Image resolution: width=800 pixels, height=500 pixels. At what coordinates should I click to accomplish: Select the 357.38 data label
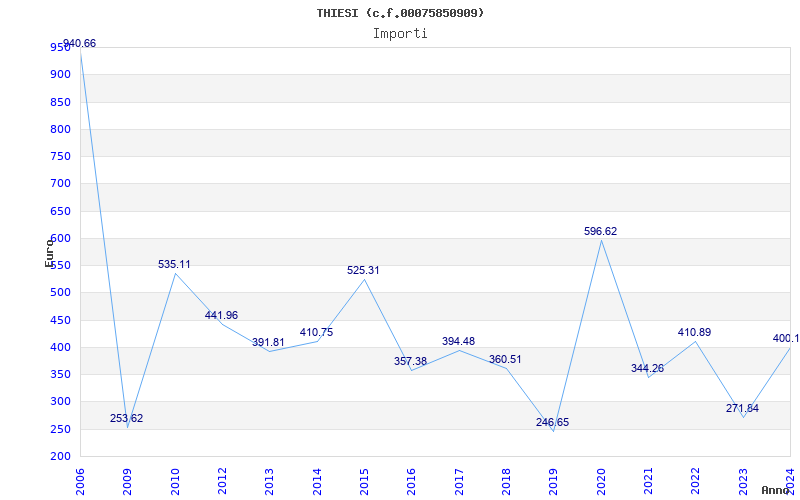(x=410, y=361)
